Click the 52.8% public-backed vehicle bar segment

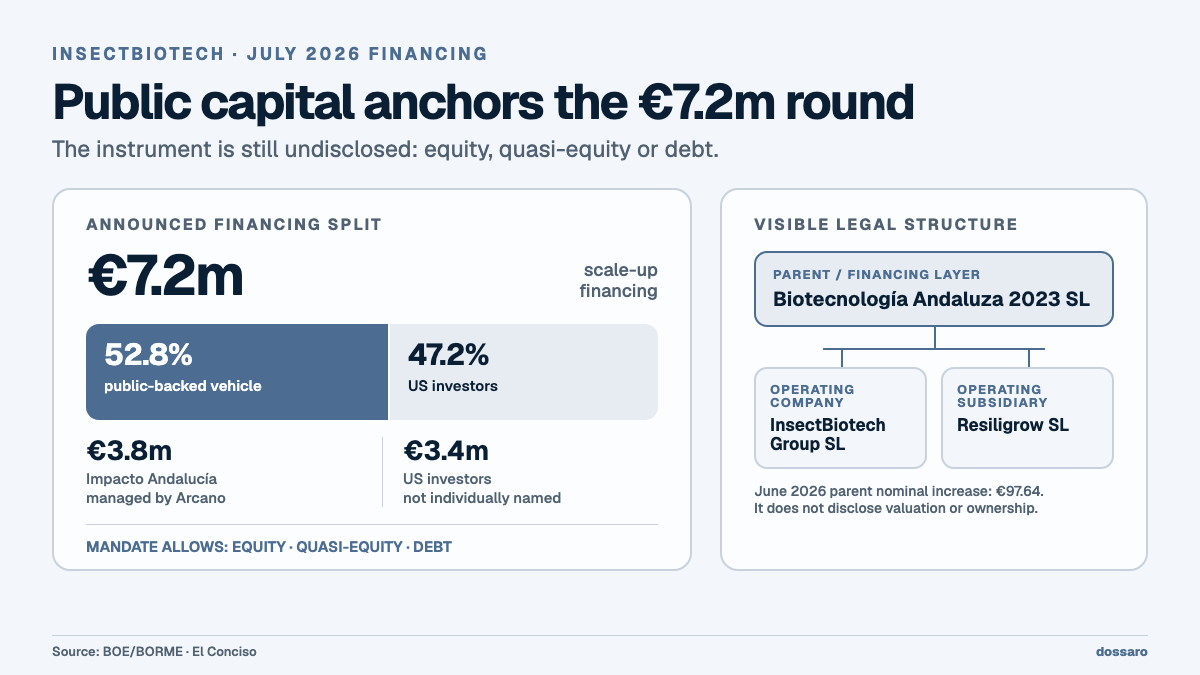point(237,372)
